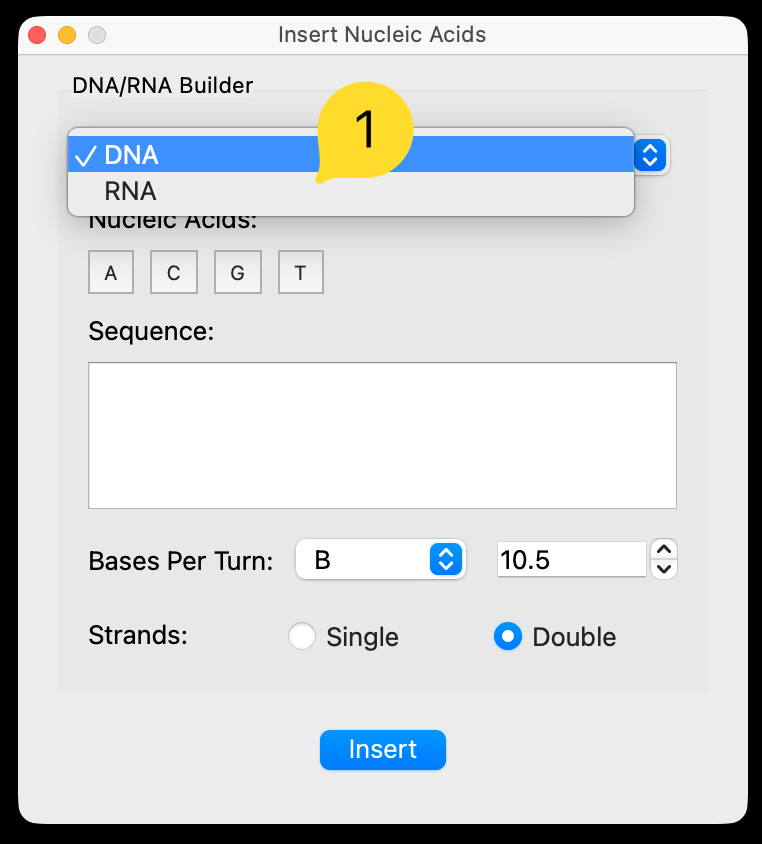Add a G base to the sequence
762x844 pixels.
click(x=237, y=272)
